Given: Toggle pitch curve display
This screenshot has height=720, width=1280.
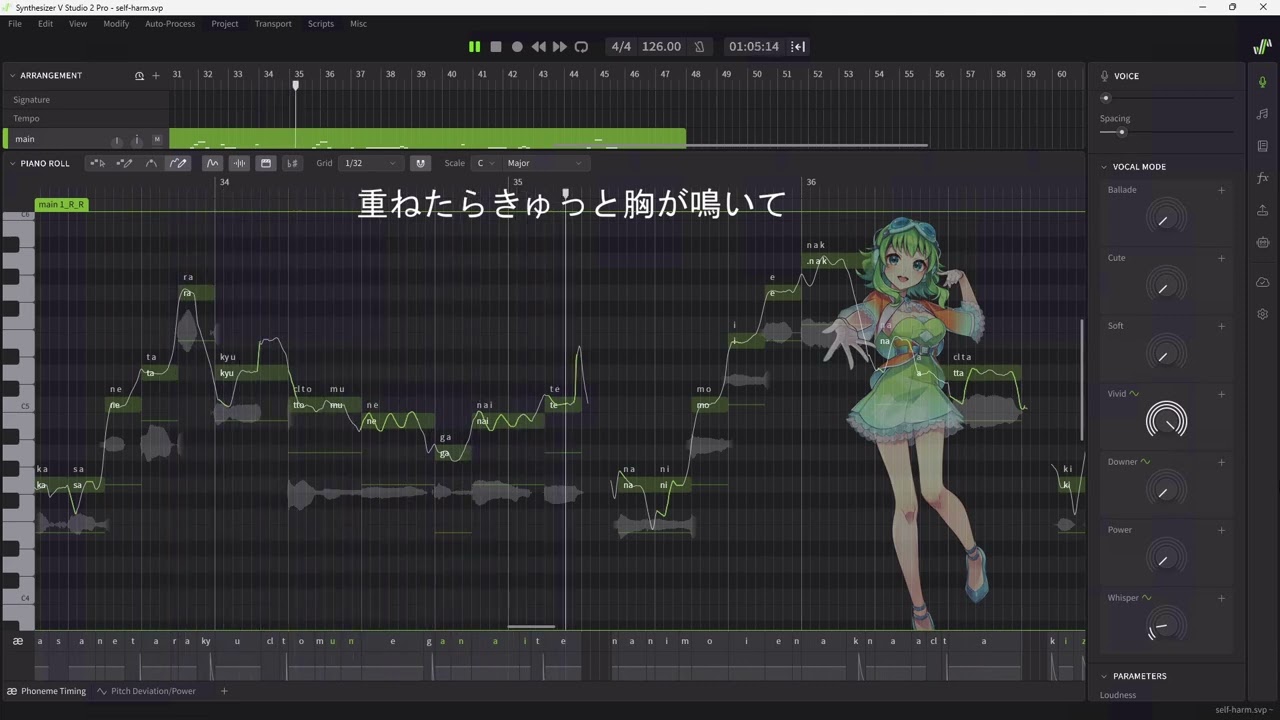Looking at the screenshot, I should [212, 163].
